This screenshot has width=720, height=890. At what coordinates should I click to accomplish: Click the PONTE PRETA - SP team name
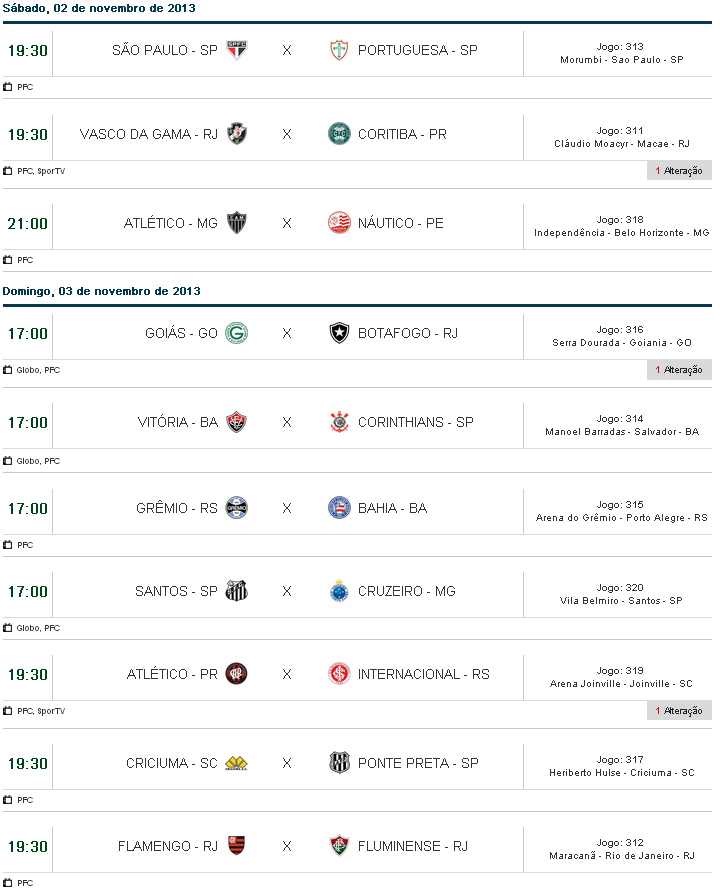click(418, 763)
